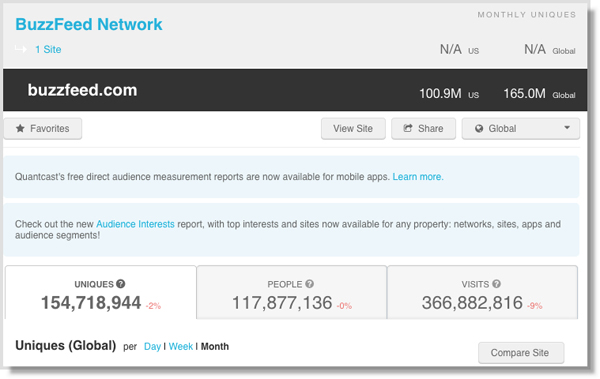This screenshot has height=379, width=600.
Task: Select the Month time period
Action: tap(215, 346)
